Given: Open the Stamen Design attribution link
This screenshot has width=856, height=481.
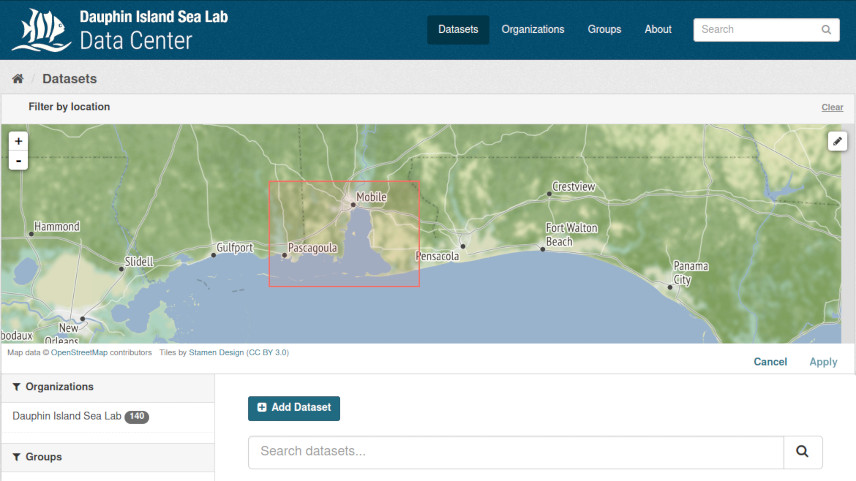Looking at the screenshot, I should tap(217, 352).
